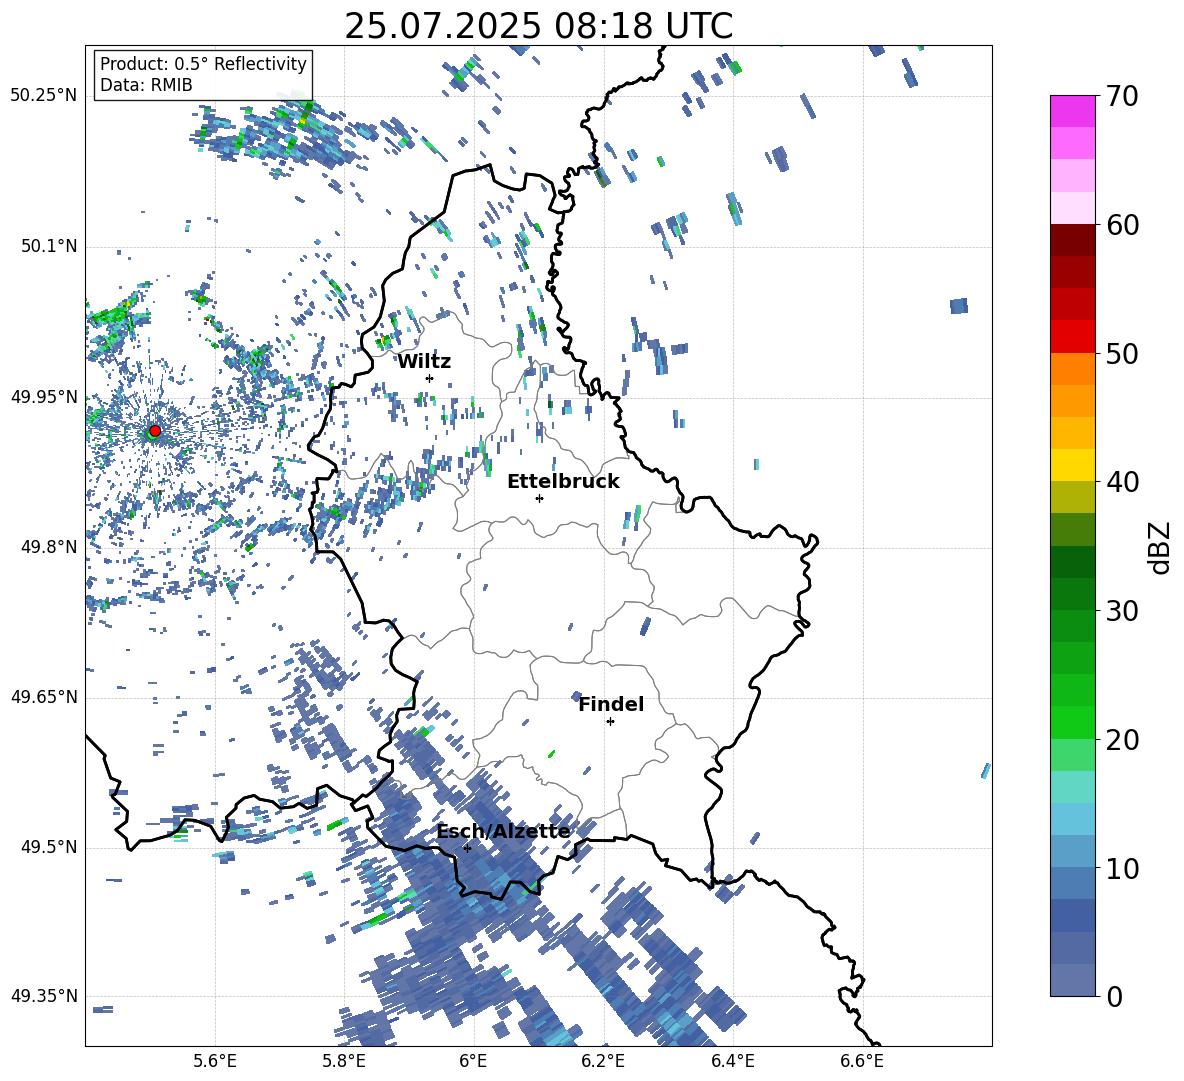
Task: Click the 49.5°N latitude label
Action: point(48,847)
